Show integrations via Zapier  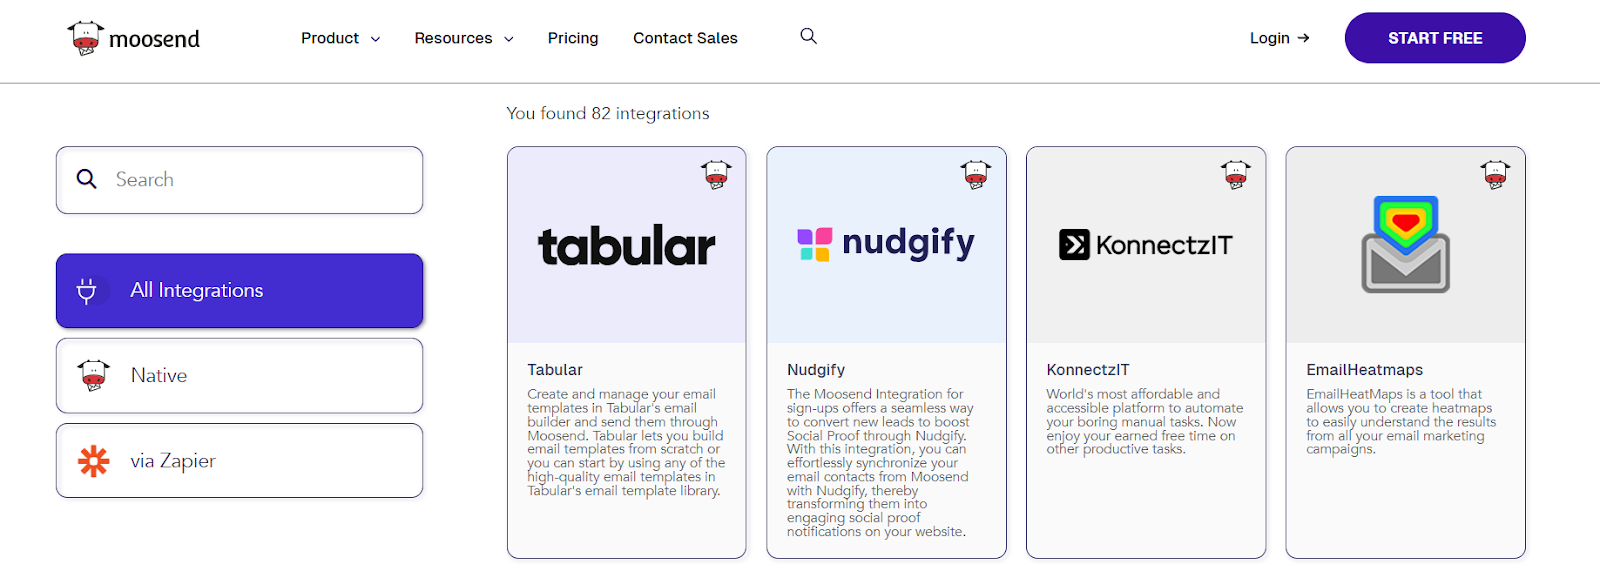(240, 461)
